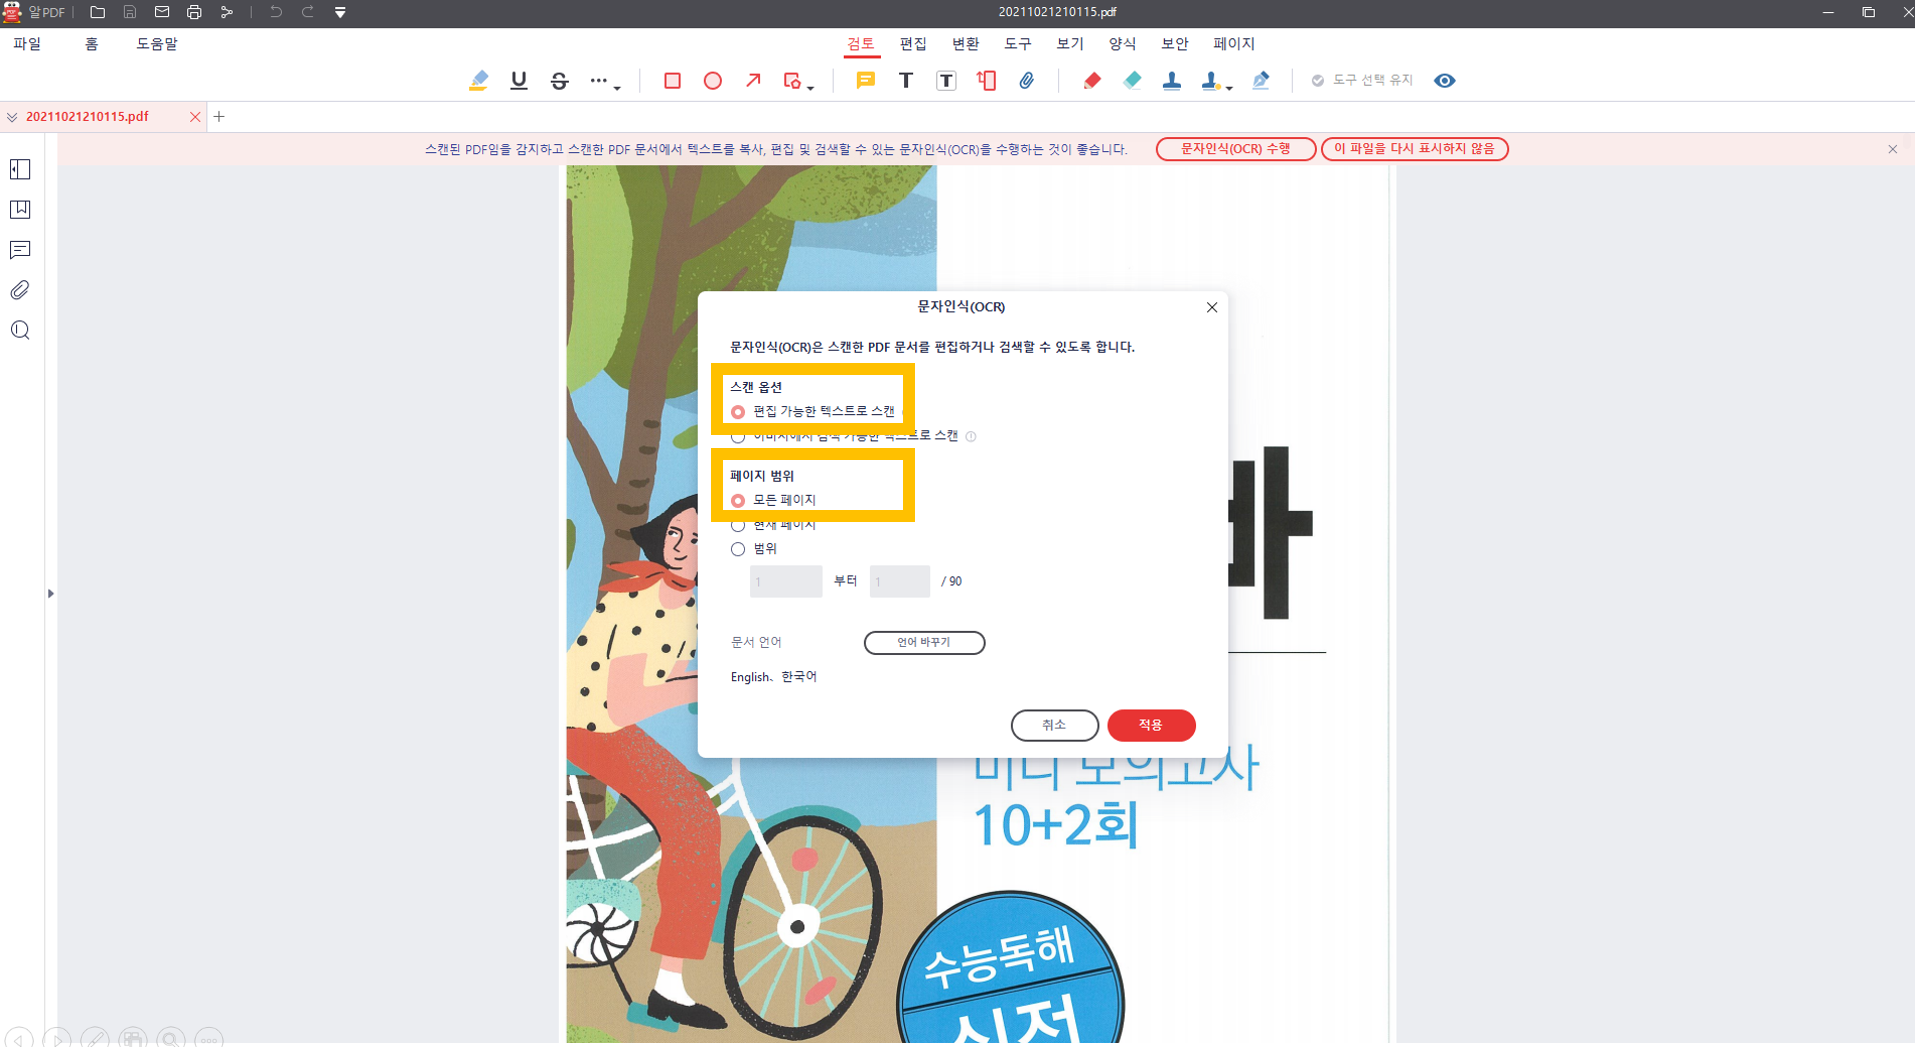Click the share icon in title bar
1915x1047 pixels.
[x=227, y=12]
